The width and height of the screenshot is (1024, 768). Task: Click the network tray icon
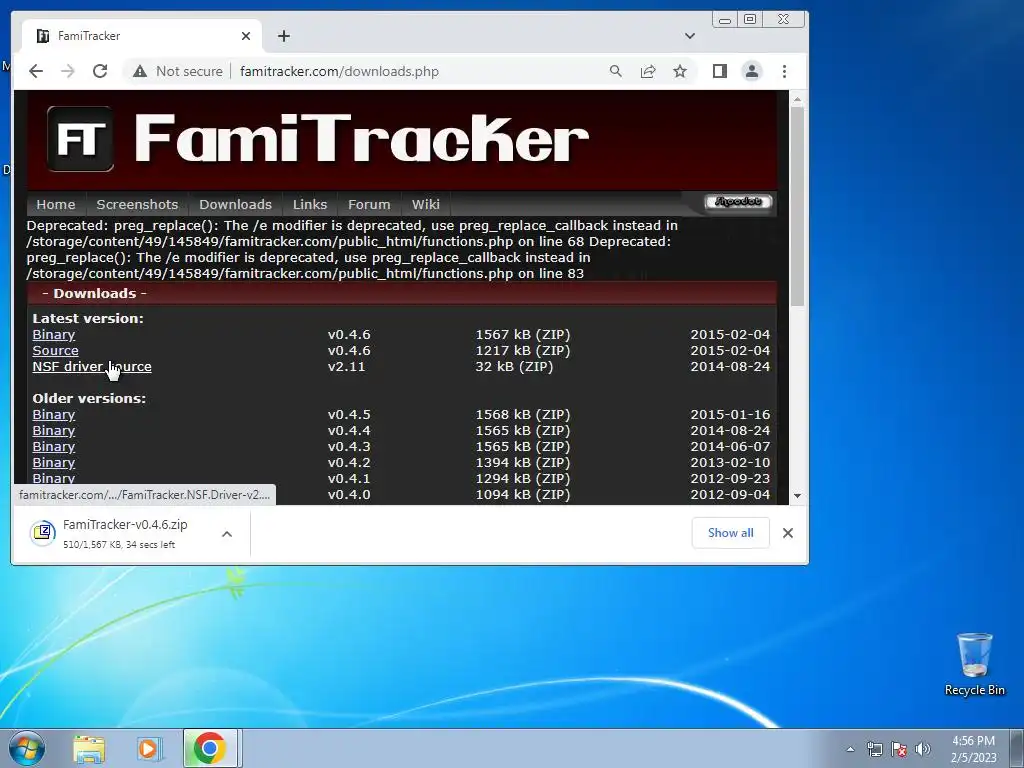(x=874, y=749)
